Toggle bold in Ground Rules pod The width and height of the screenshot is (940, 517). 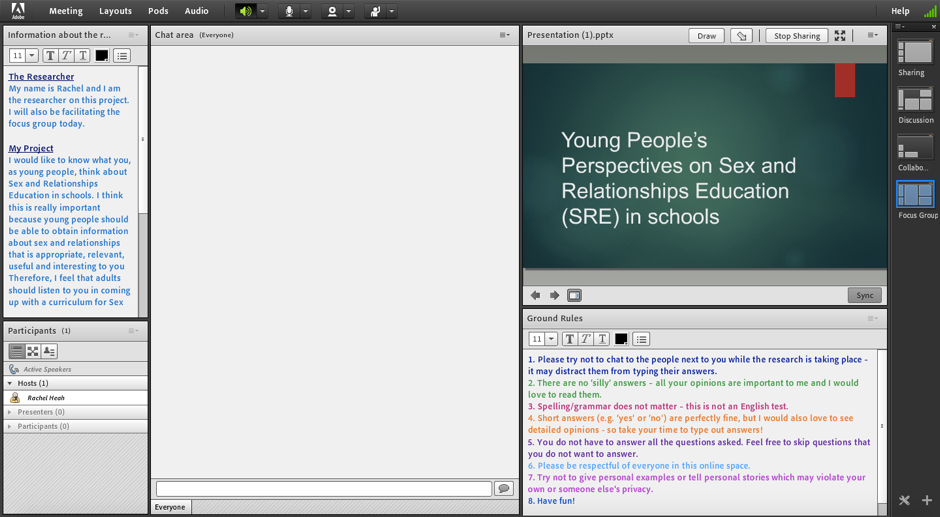(570, 339)
